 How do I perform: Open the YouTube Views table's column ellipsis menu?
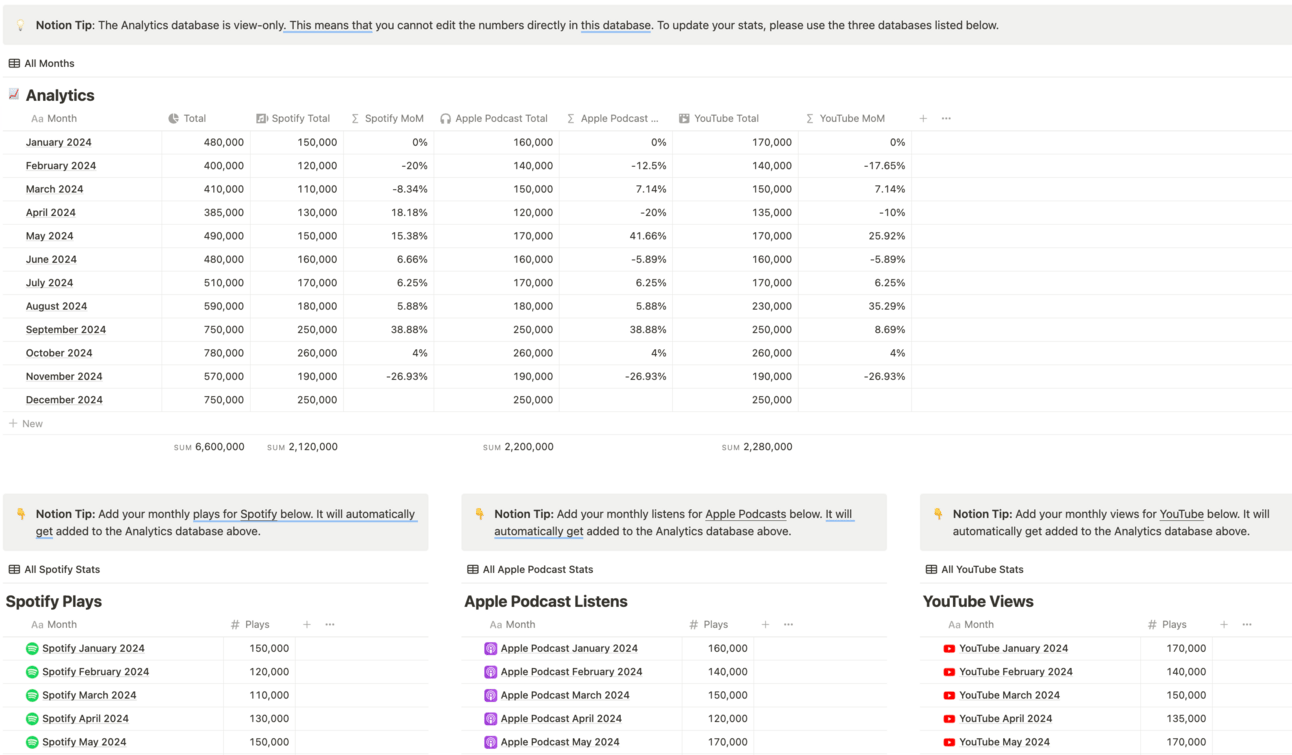[1247, 624]
